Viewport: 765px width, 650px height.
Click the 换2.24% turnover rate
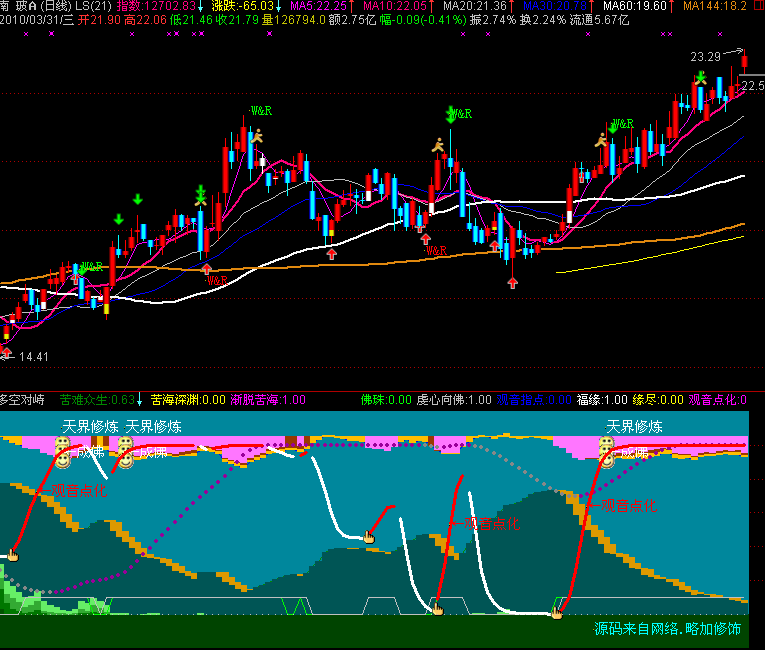coord(543,20)
